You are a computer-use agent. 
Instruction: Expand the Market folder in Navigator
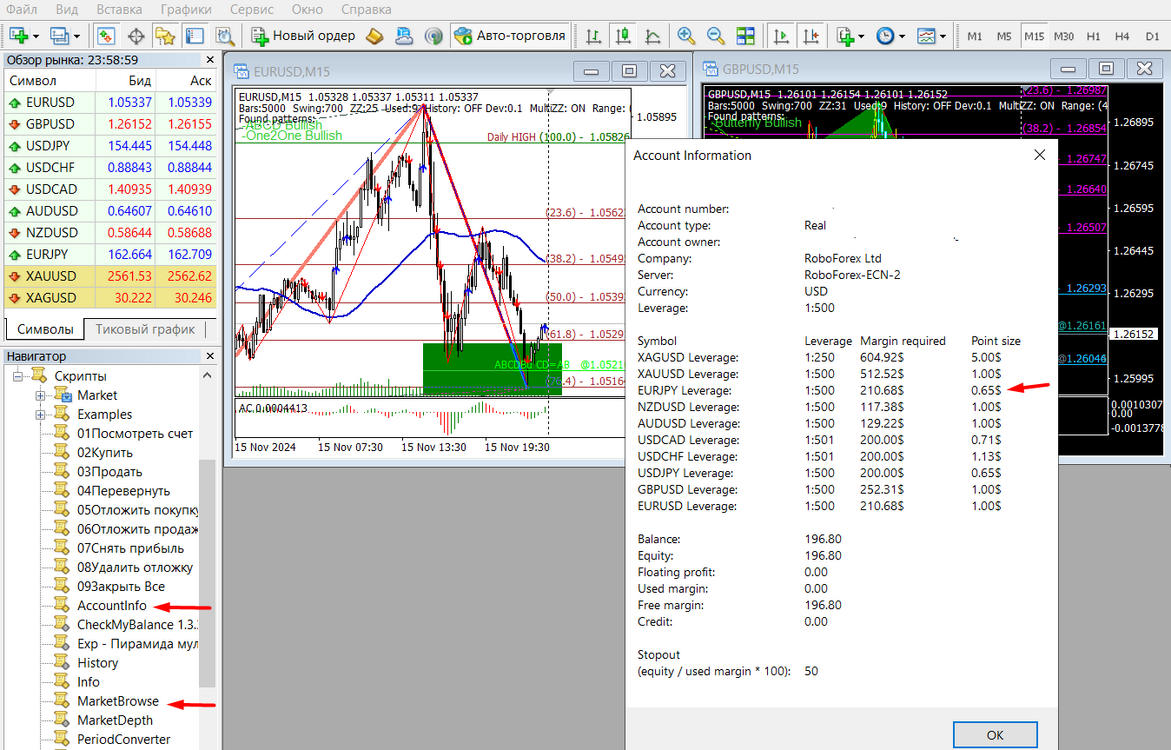(x=41, y=395)
